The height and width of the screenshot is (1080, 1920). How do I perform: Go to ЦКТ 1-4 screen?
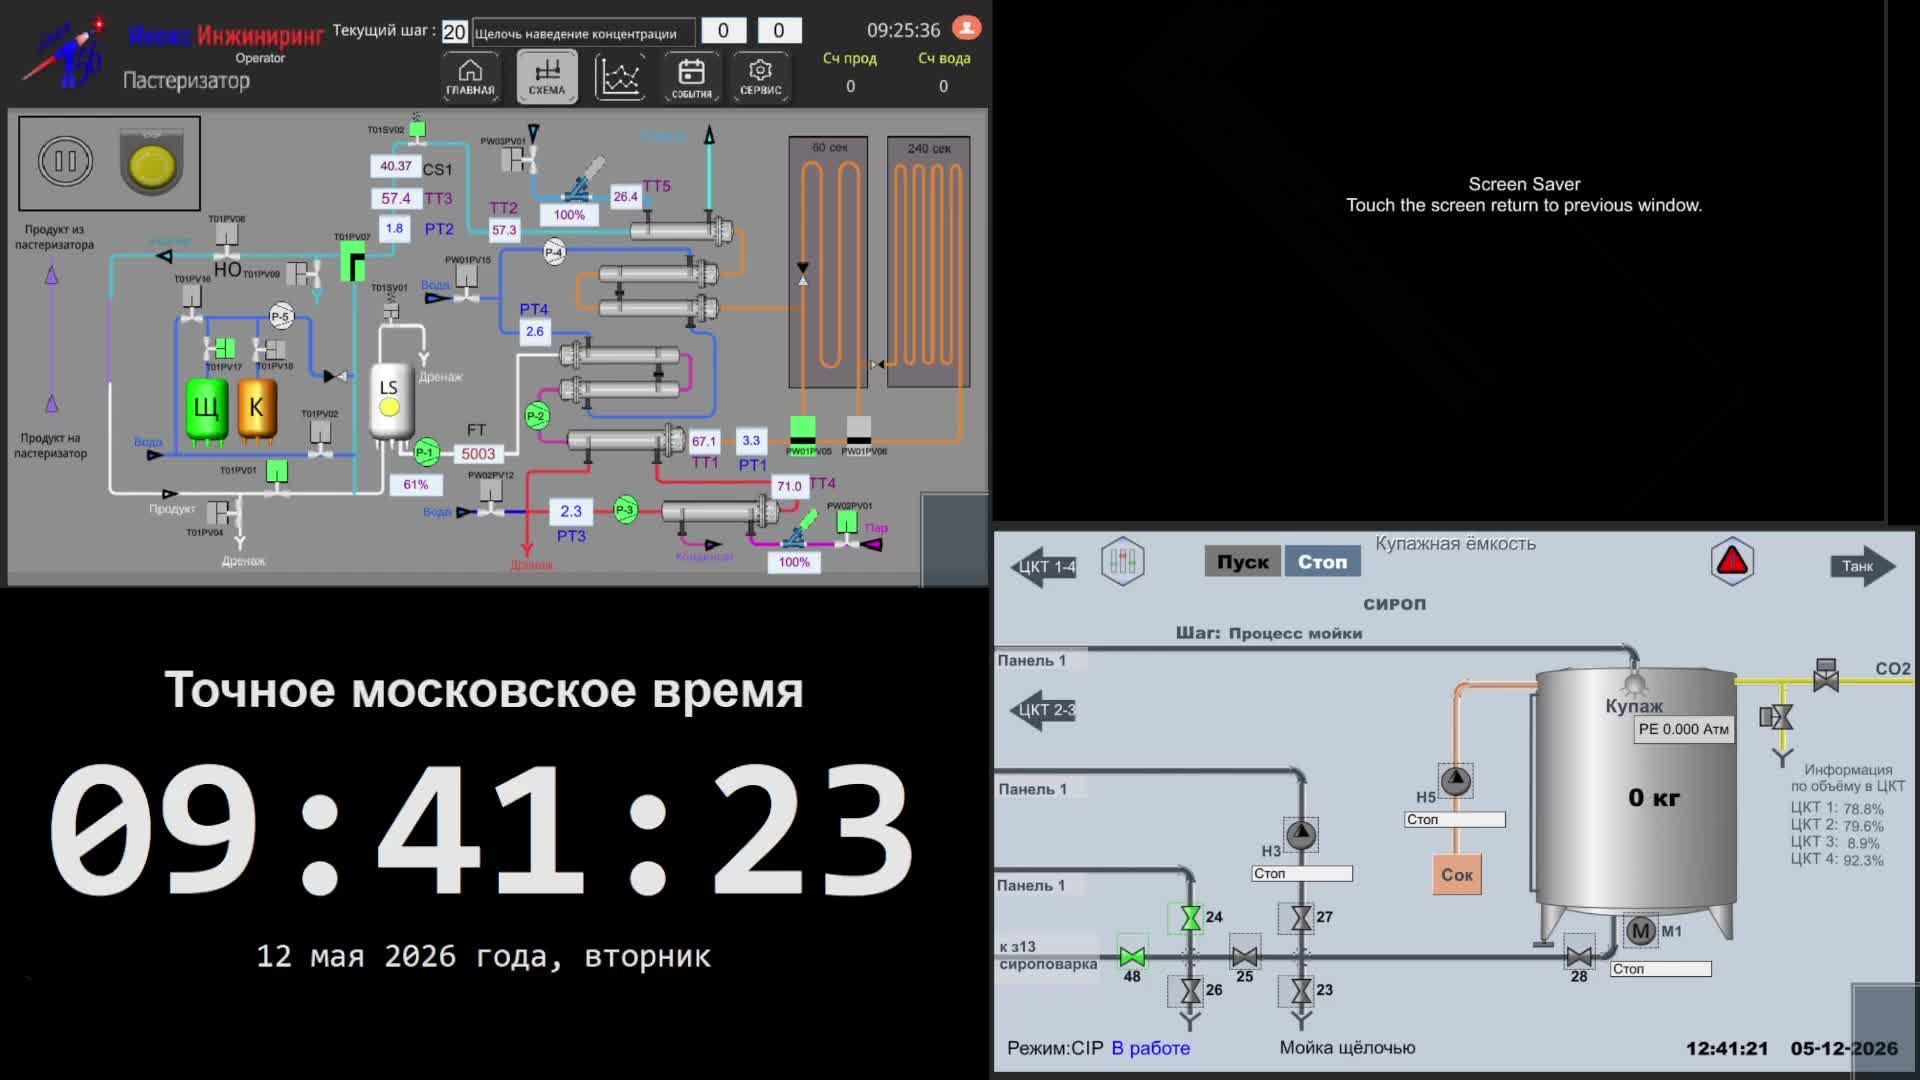pos(1044,567)
